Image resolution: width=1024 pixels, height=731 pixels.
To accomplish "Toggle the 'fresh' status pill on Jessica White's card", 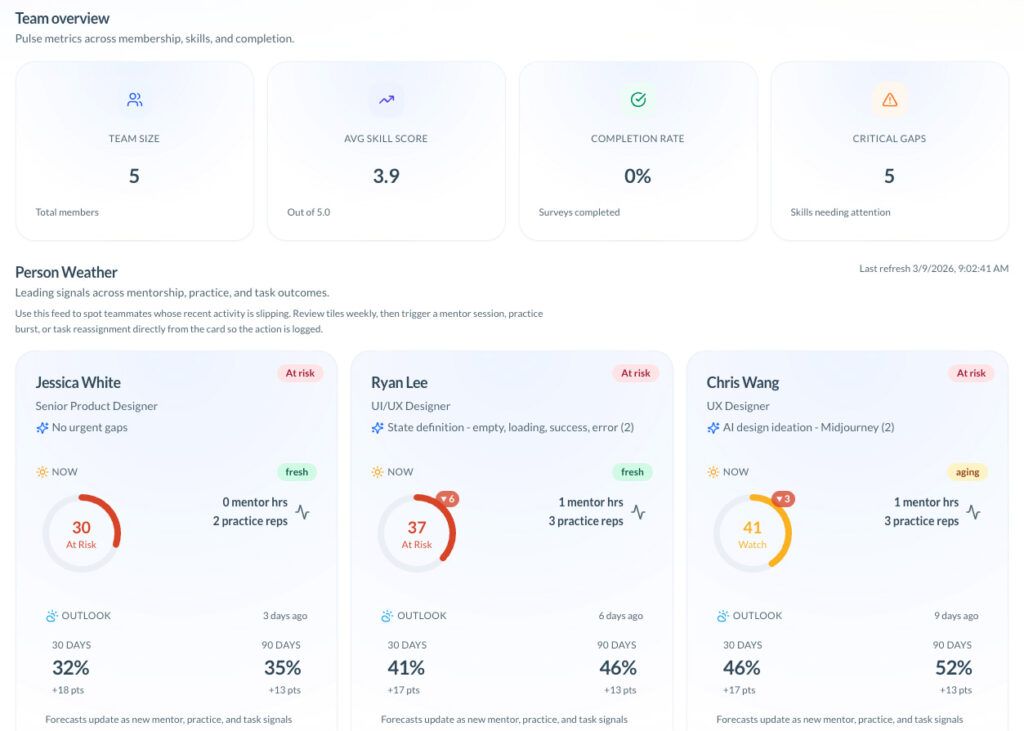I will coord(297,471).
